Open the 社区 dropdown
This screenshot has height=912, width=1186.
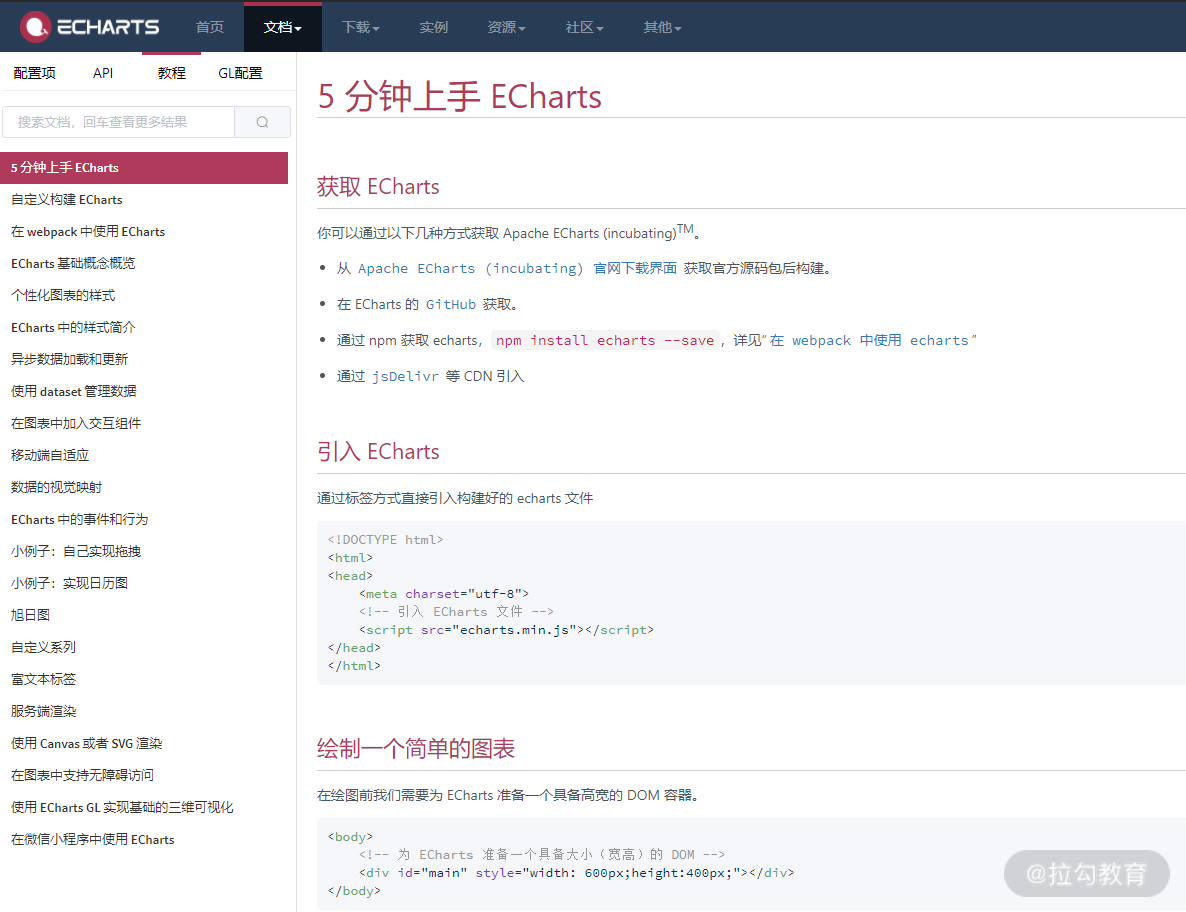[583, 27]
